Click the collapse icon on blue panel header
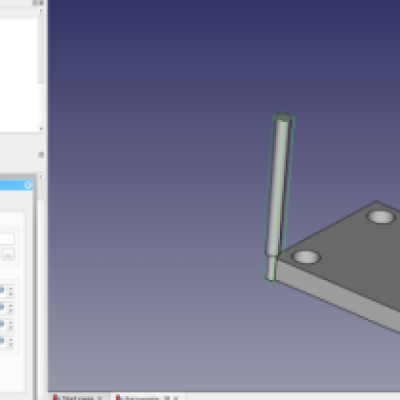Viewport: 400px width, 400px height. (28, 185)
